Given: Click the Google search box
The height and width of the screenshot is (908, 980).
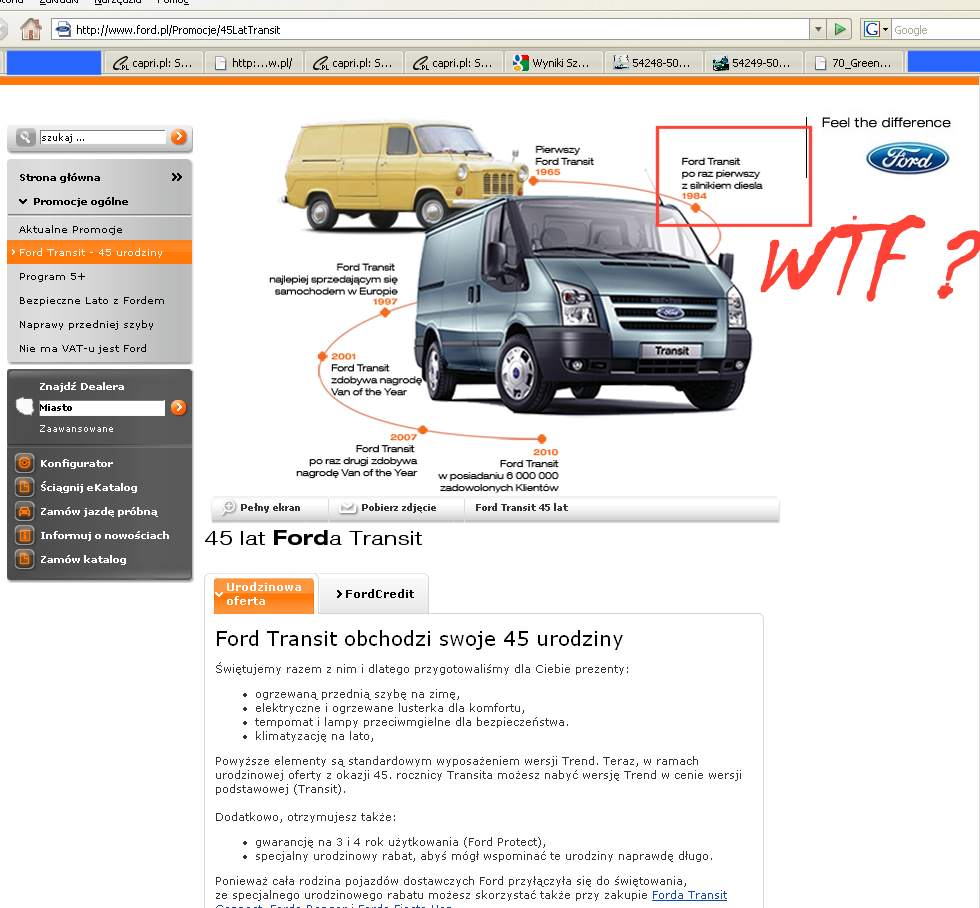Looking at the screenshot, I should (936, 29).
